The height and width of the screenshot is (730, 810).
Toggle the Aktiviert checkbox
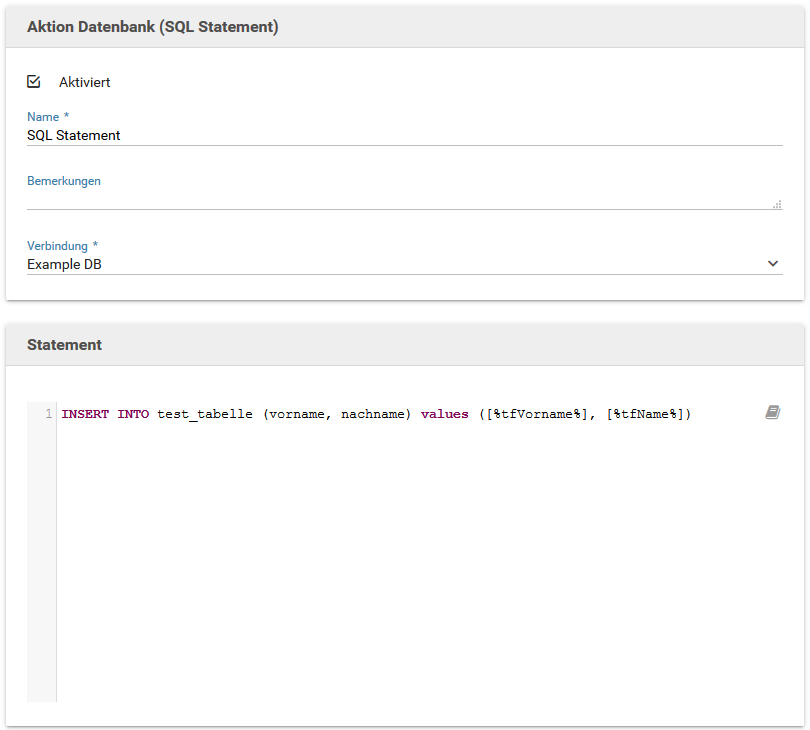(x=34, y=82)
